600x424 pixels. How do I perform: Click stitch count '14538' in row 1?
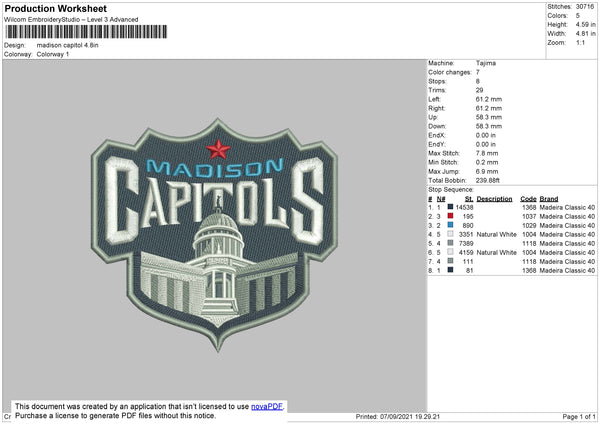tap(465, 207)
